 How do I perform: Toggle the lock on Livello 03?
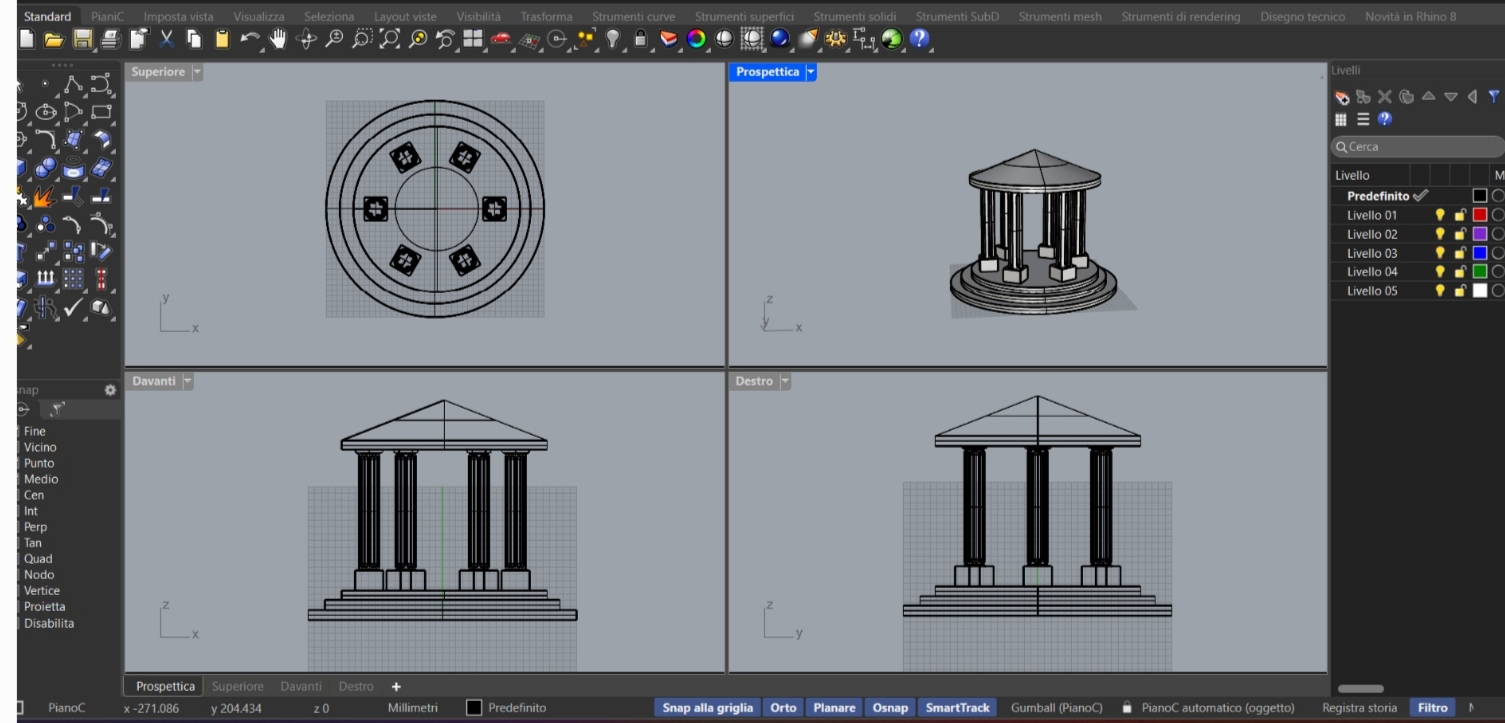click(x=1460, y=253)
